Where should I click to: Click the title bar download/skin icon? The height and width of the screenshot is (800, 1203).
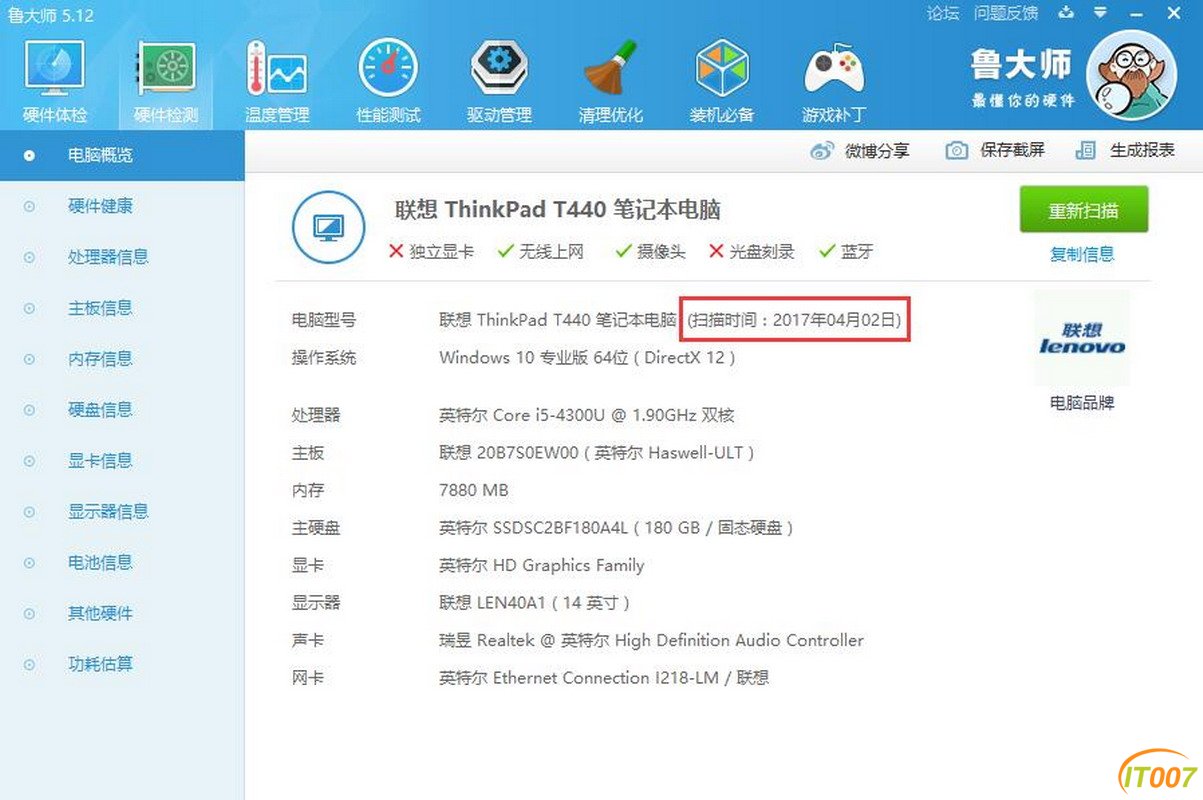pyautogui.click(x=1066, y=13)
